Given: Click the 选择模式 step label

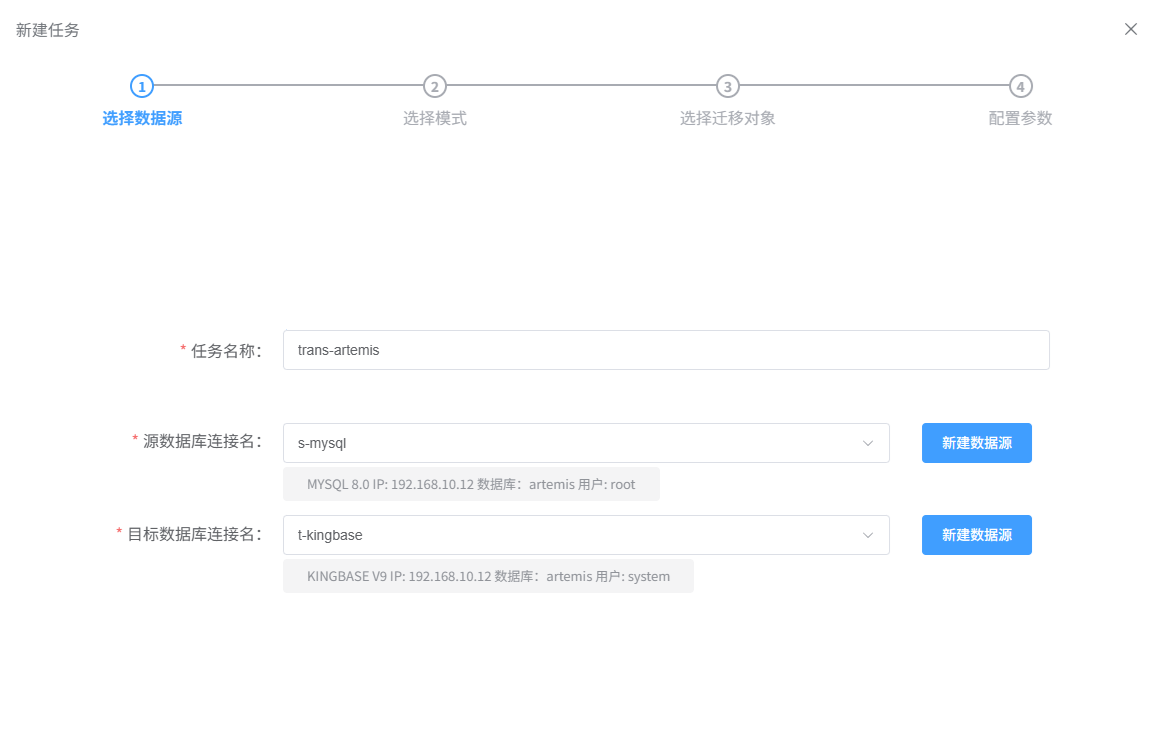Looking at the screenshot, I should tap(435, 118).
